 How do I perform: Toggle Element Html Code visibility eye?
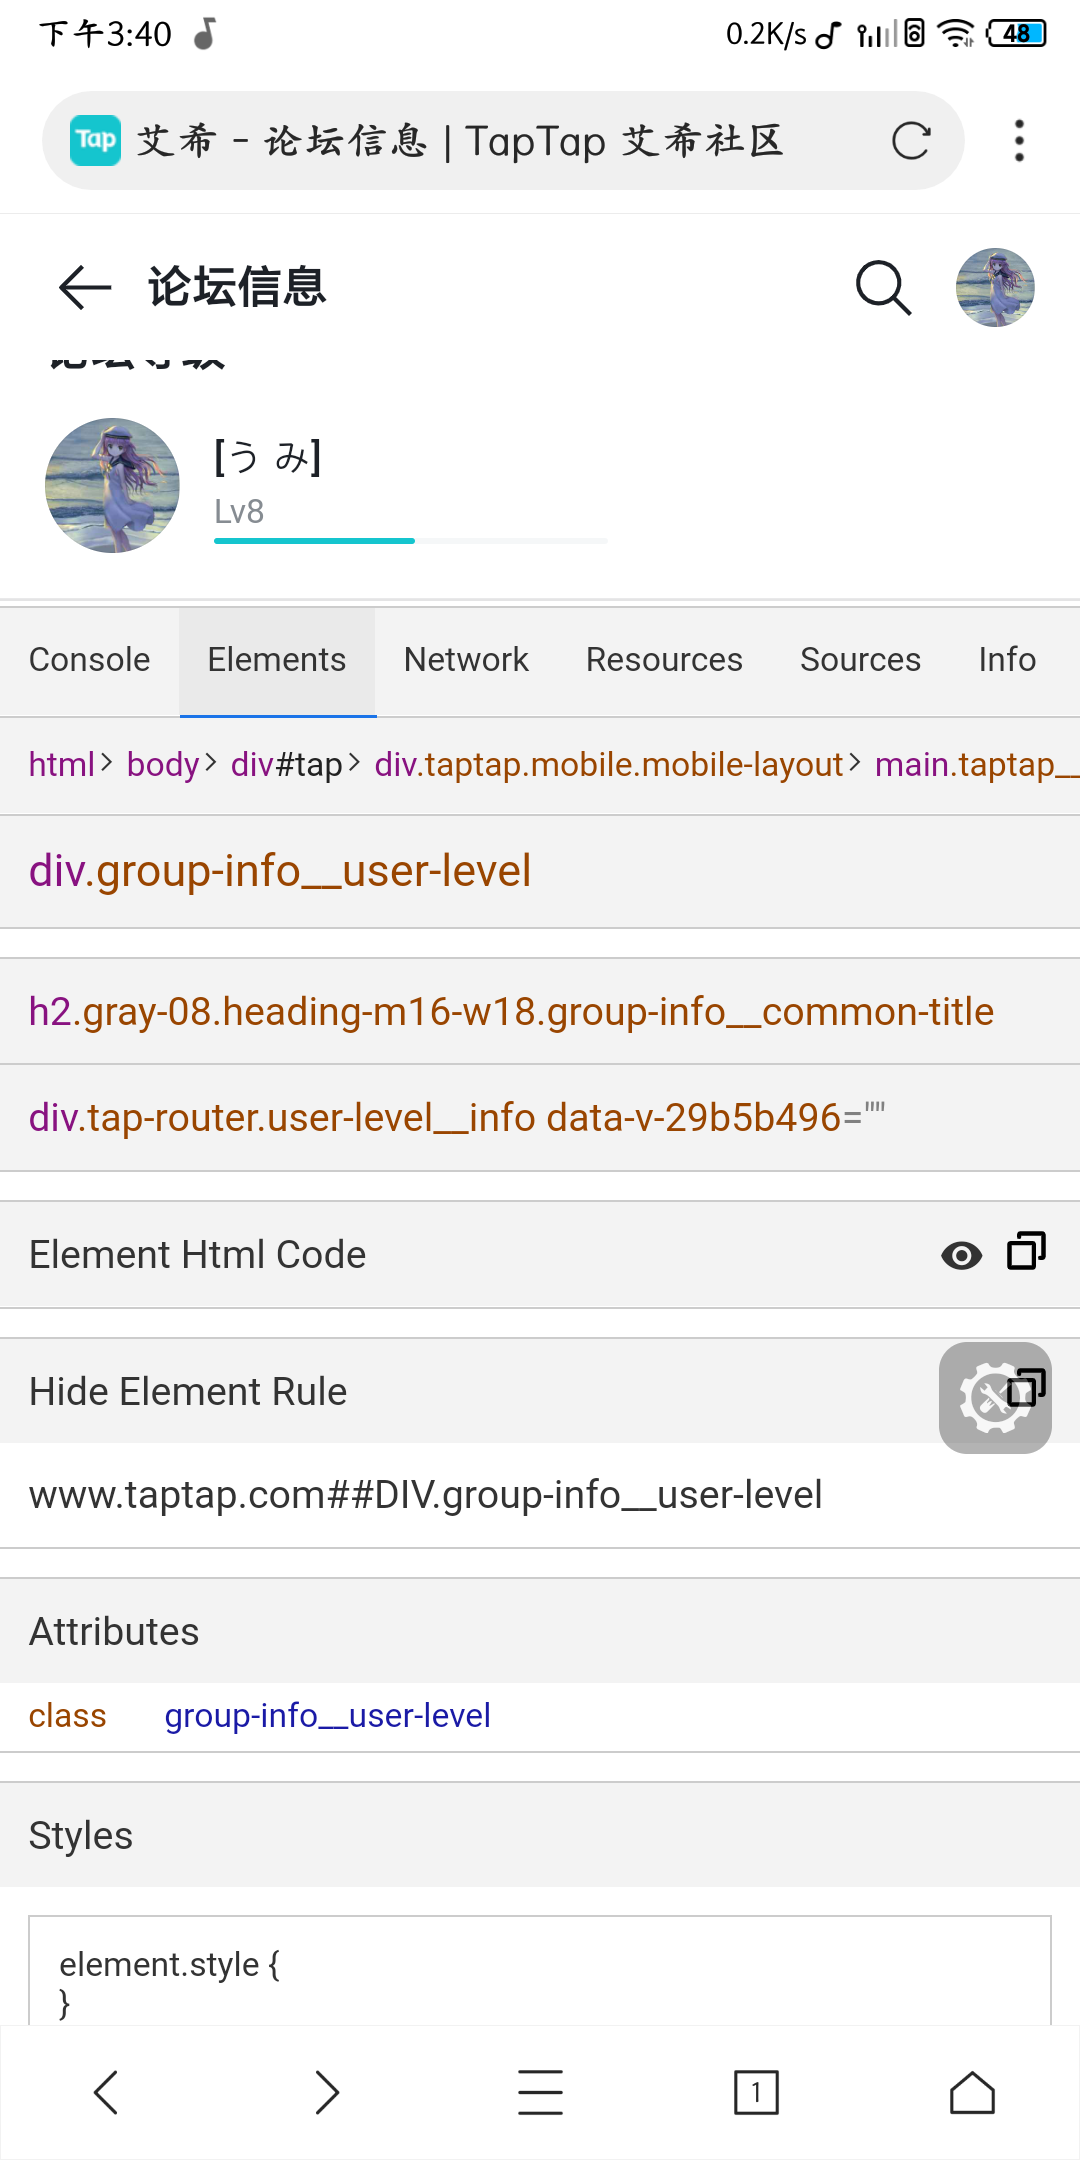[x=962, y=1255]
